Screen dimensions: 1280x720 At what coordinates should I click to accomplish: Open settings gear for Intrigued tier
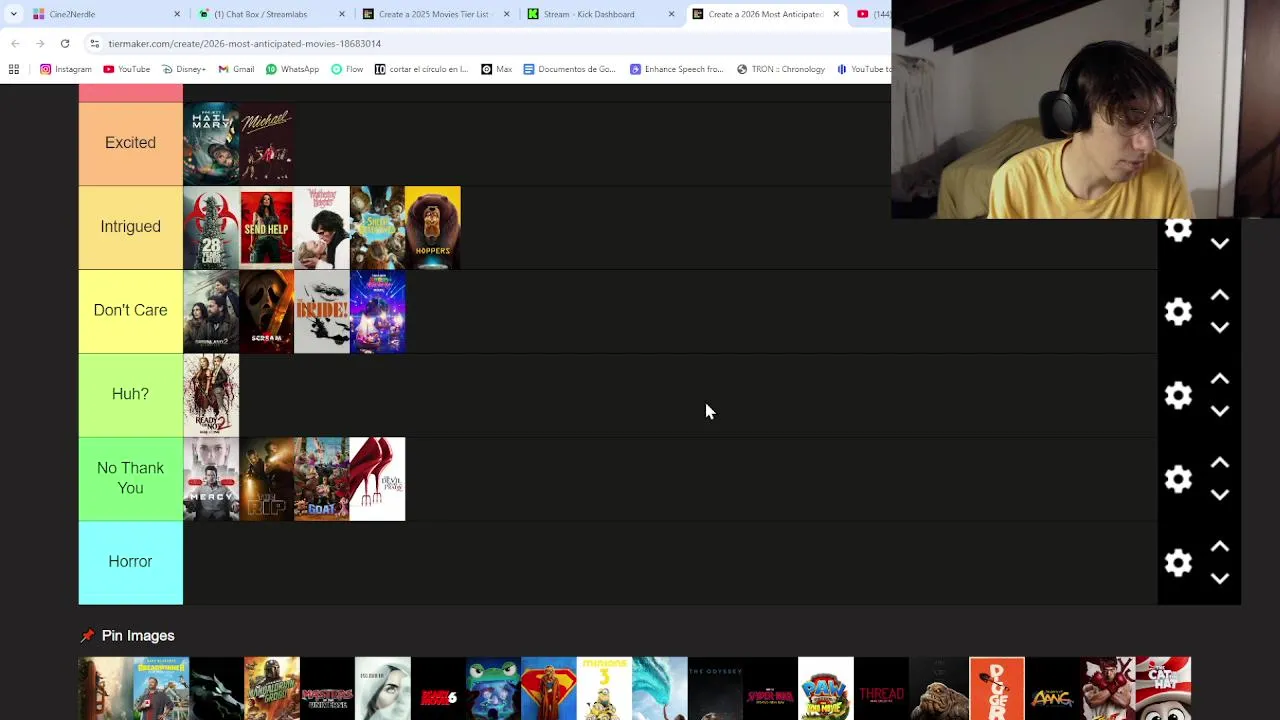(1179, 230)
